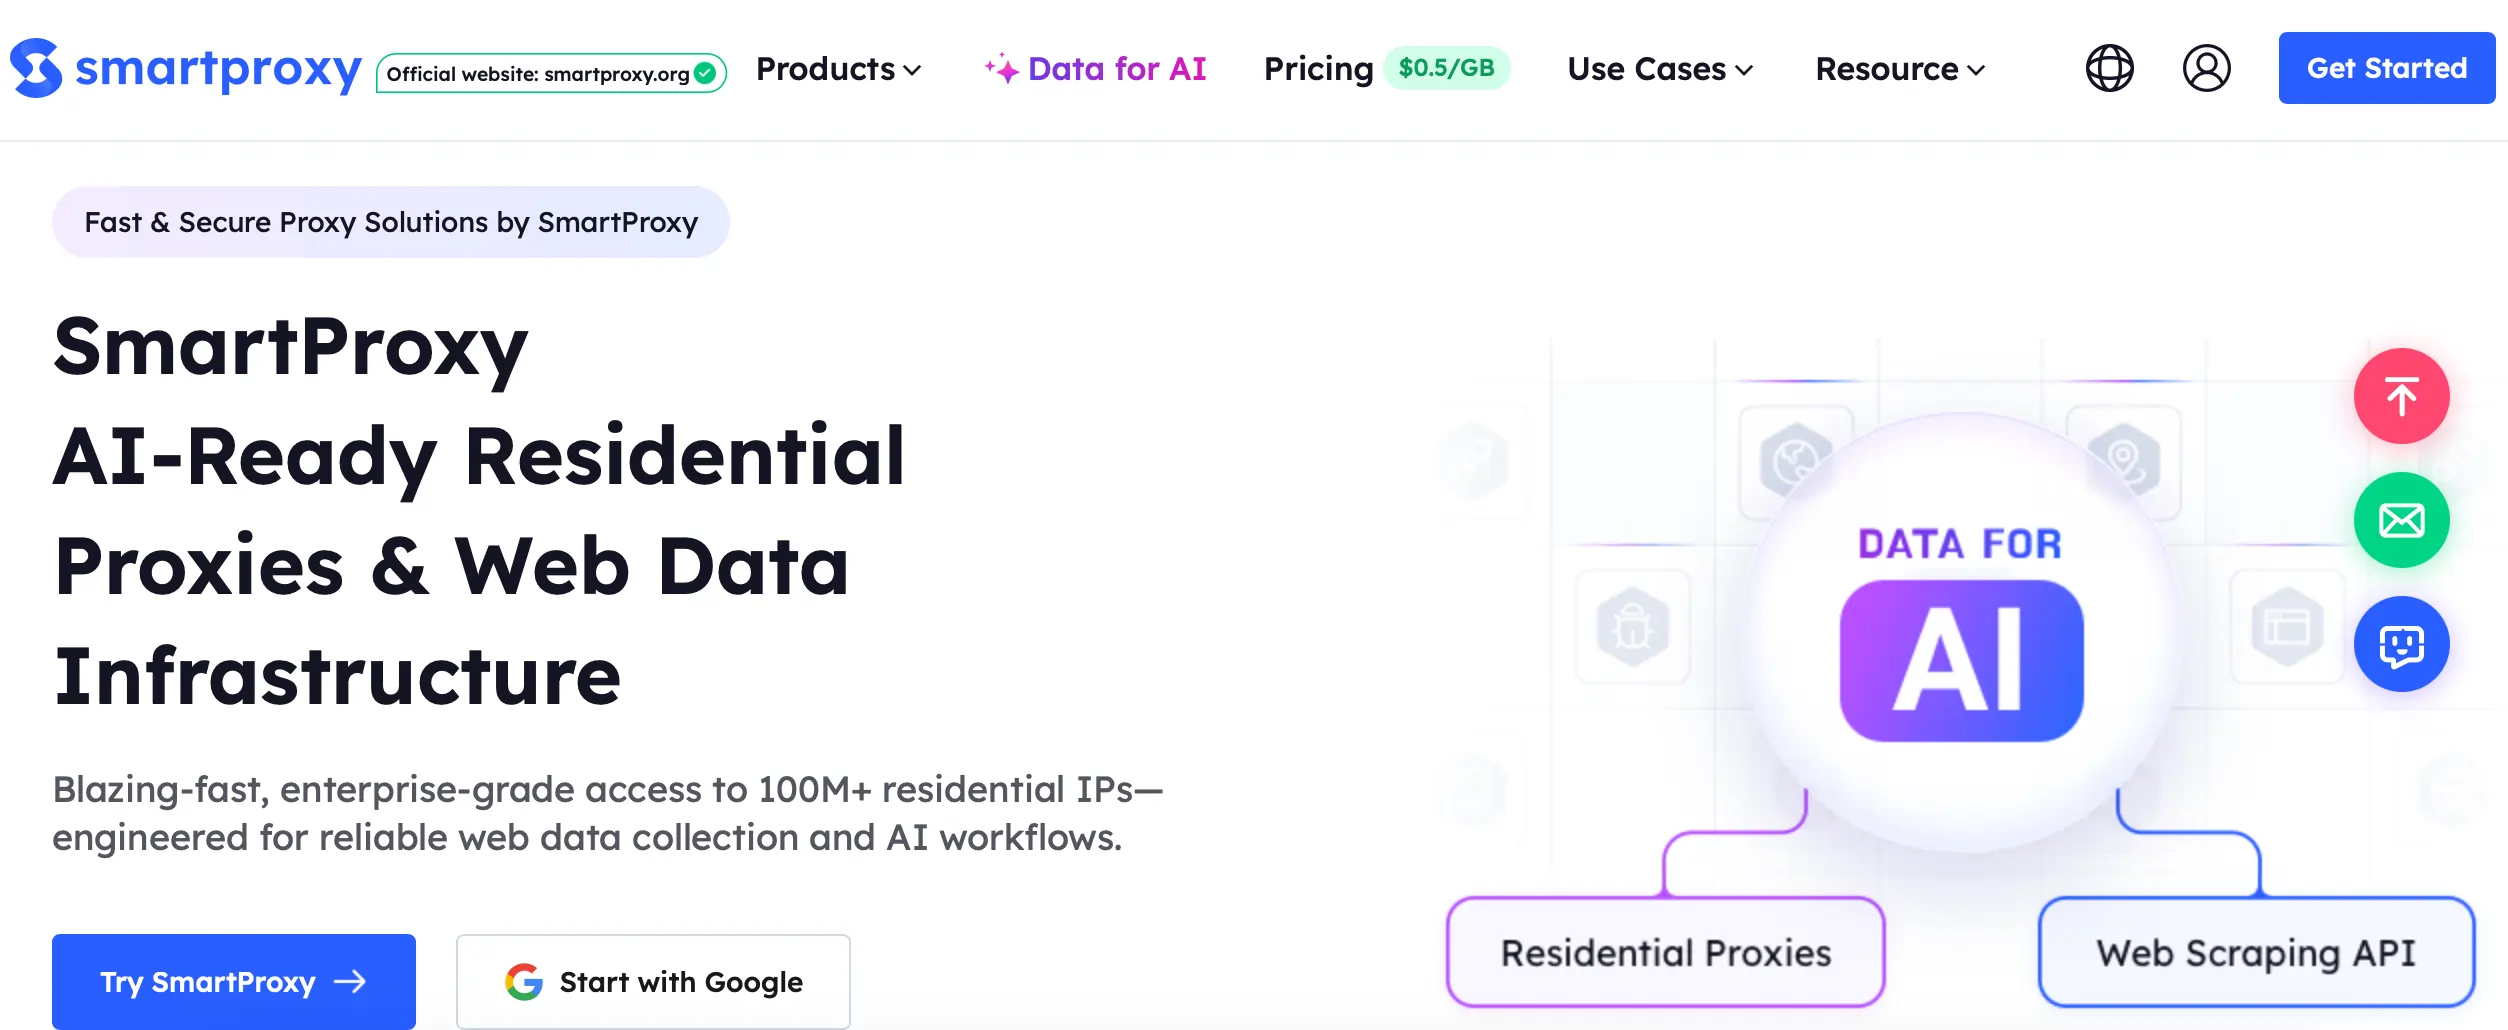This screenshot has width=2508, height=1030.
Task: Click the Get Started button
Action: [2386, 68]
